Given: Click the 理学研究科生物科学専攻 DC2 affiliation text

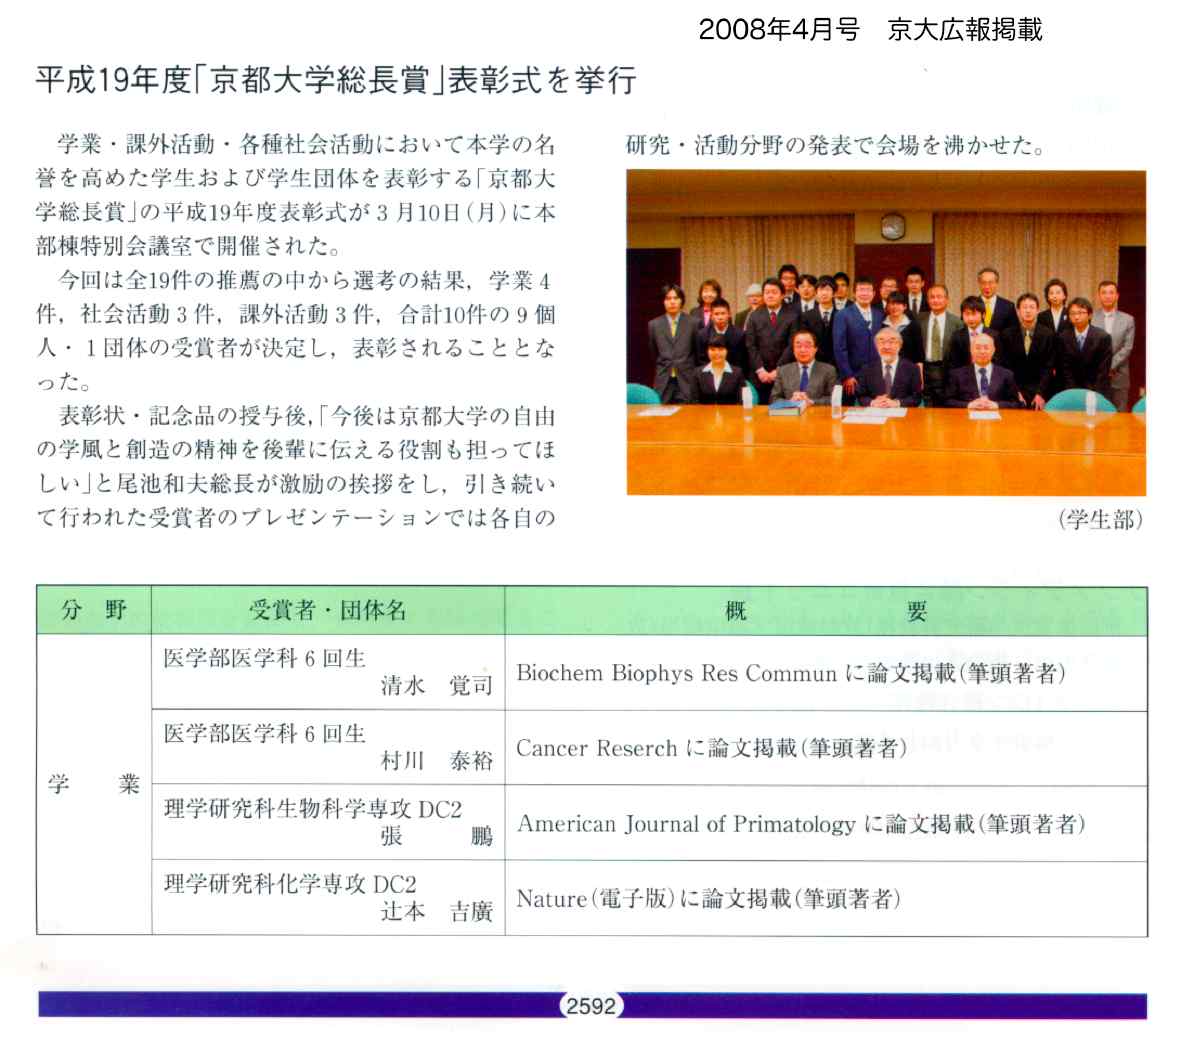Looking at the screenshot, I should pyautogui.click(x=313, y=809).
